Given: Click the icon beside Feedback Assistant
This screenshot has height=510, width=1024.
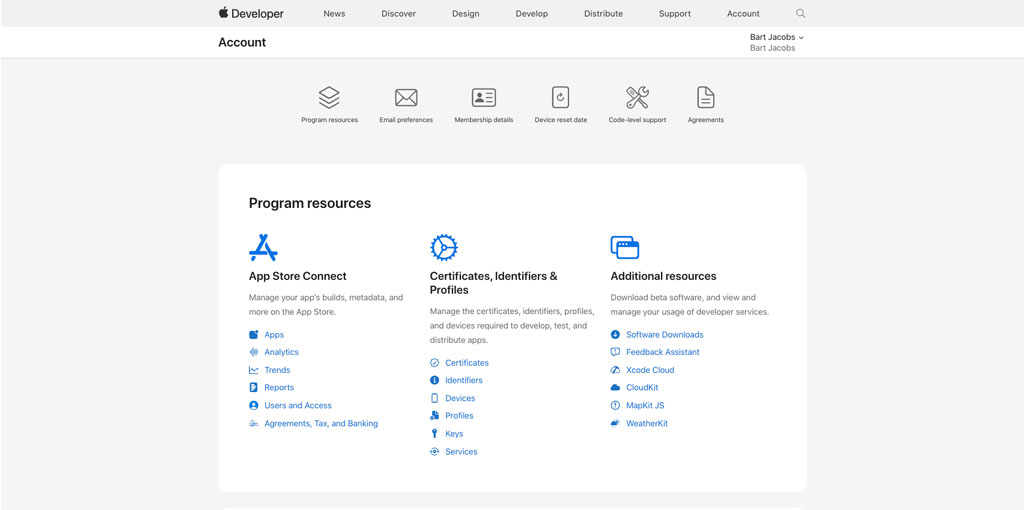Looking at the screenshot, I should [x=615, y=352].
